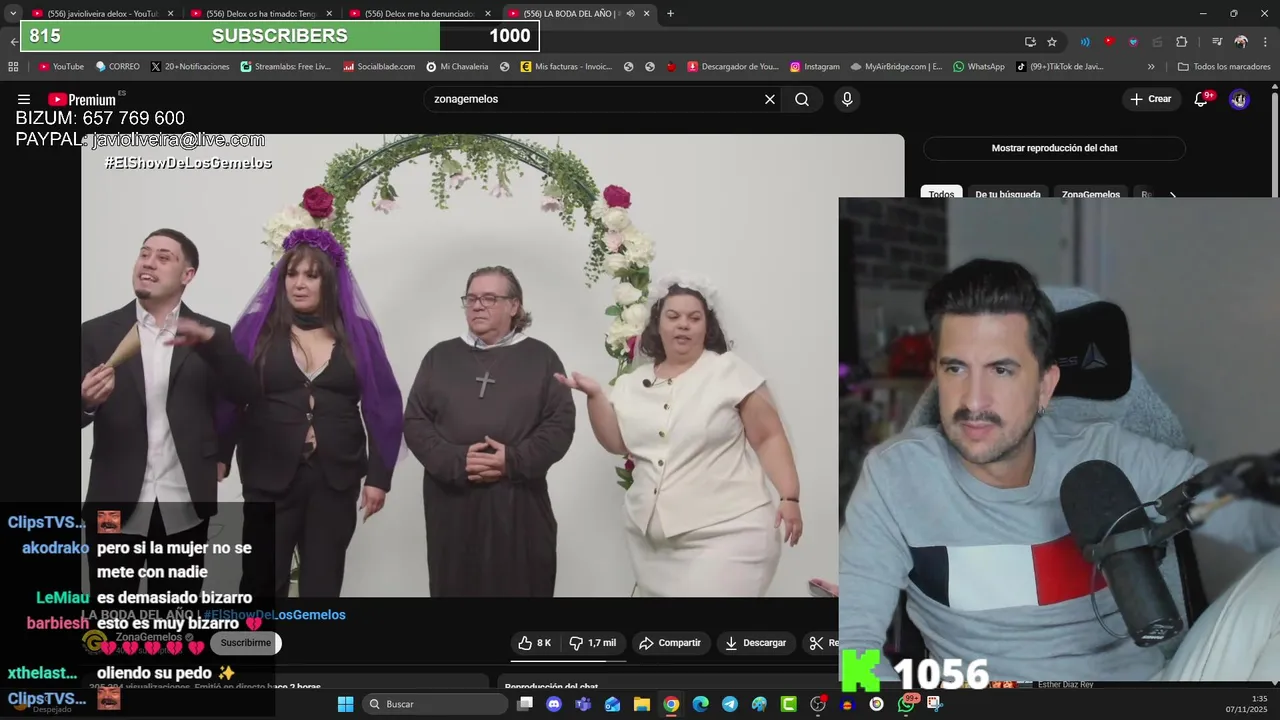
Task: Dislike the video showing 1,7 mil
Action: [x=593, y=643]
